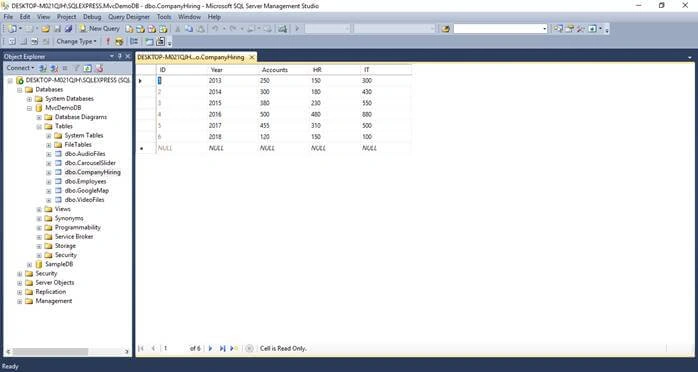This screenshot has height=372, width=698.
Task: Select the dbo.CompanyHiring table in tree
Action: [x=93, y=172]
